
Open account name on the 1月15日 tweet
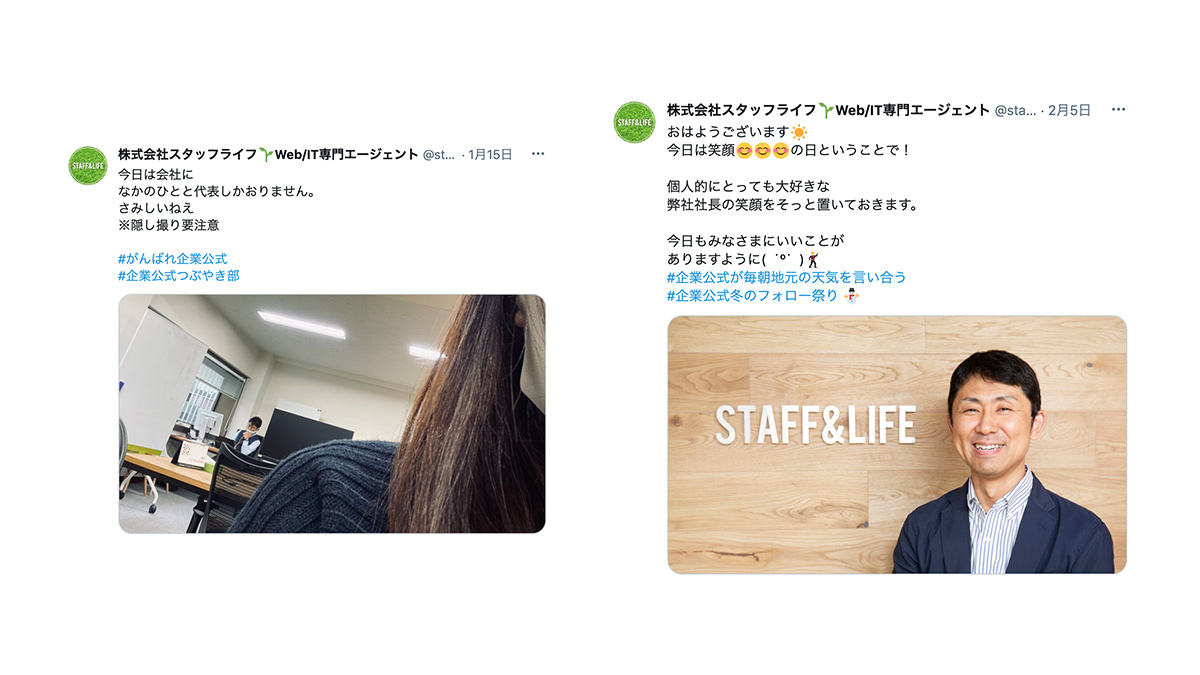pyautogui.click(x=268, y=154)
